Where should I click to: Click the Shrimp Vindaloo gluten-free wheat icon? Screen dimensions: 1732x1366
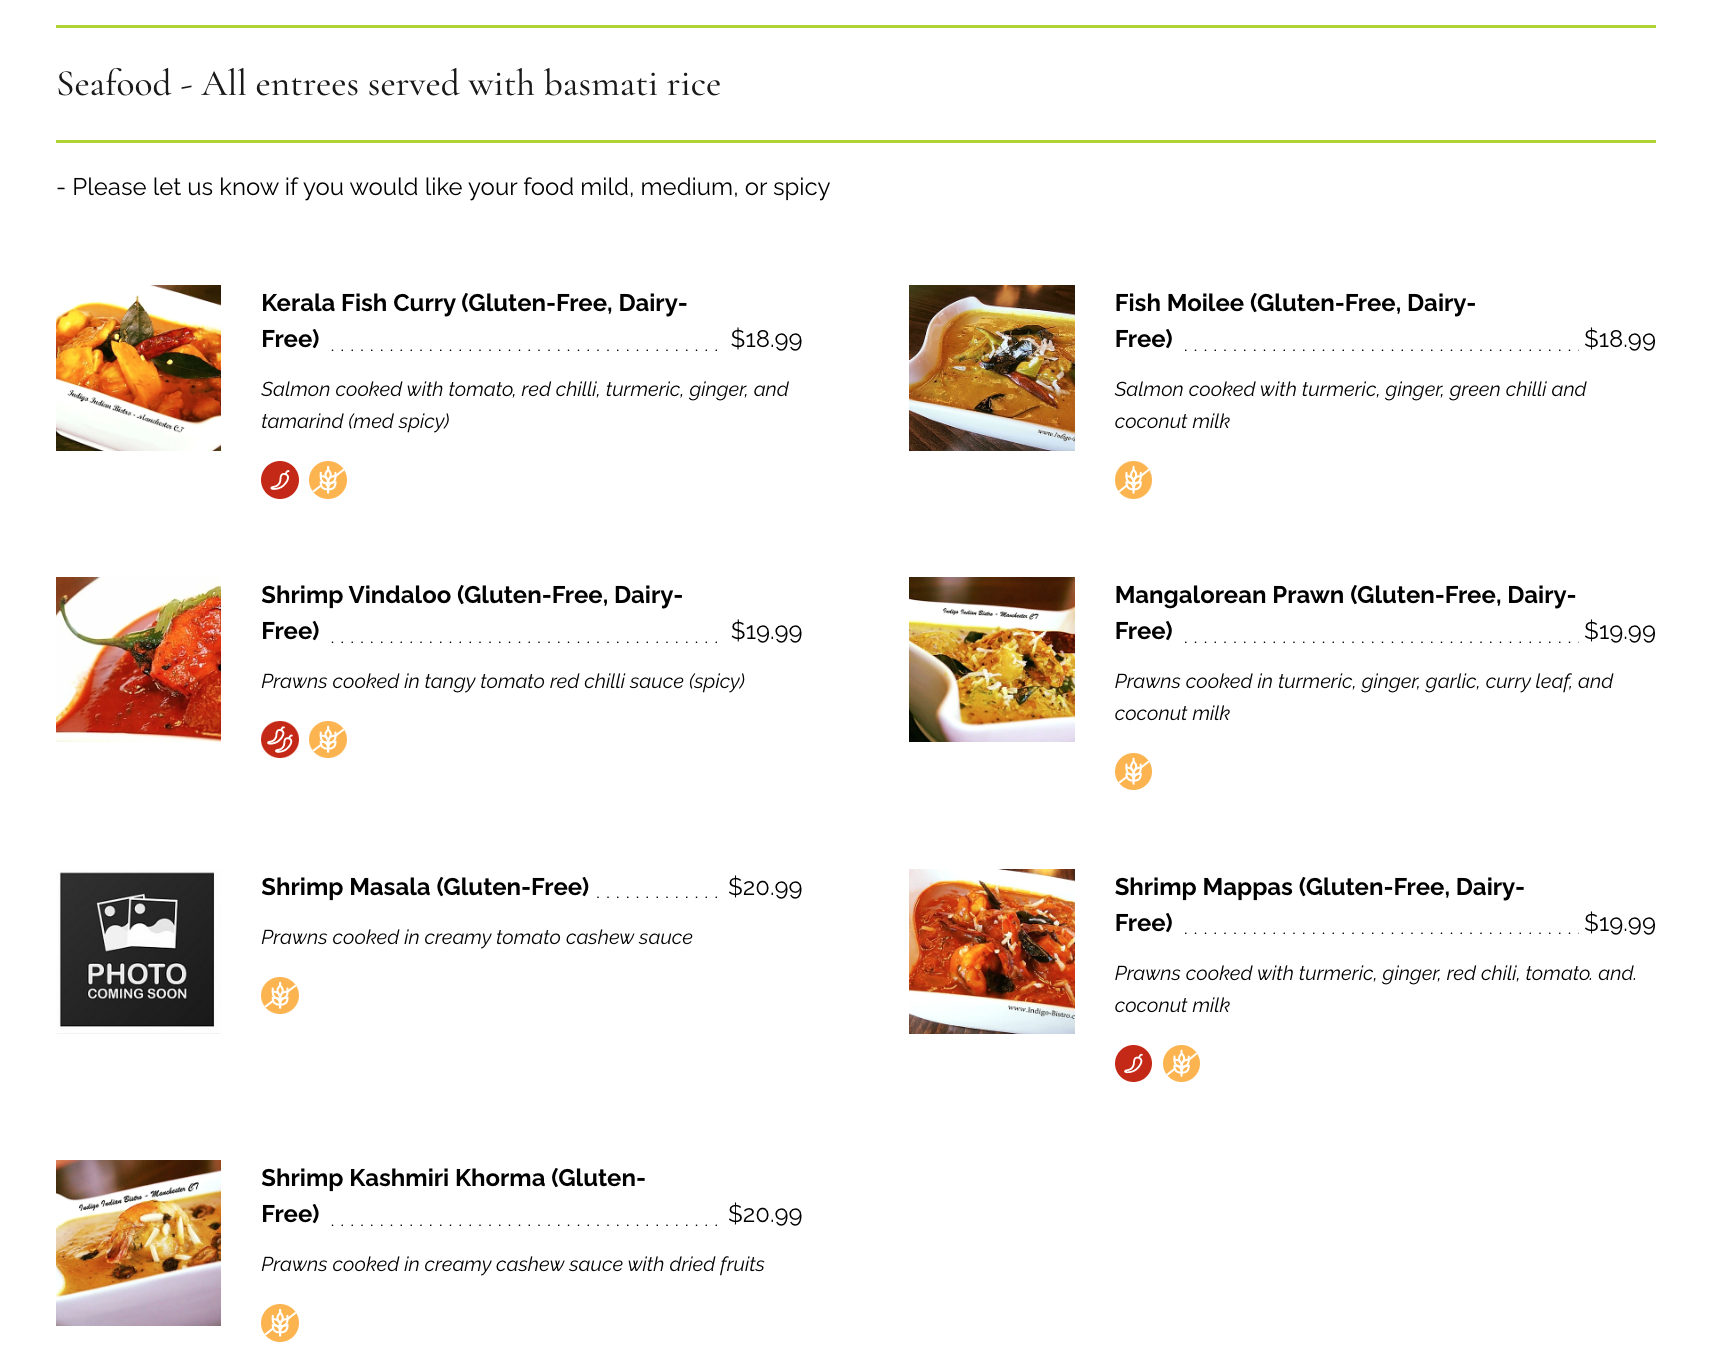pyautogui.click(x=328, y=740)
